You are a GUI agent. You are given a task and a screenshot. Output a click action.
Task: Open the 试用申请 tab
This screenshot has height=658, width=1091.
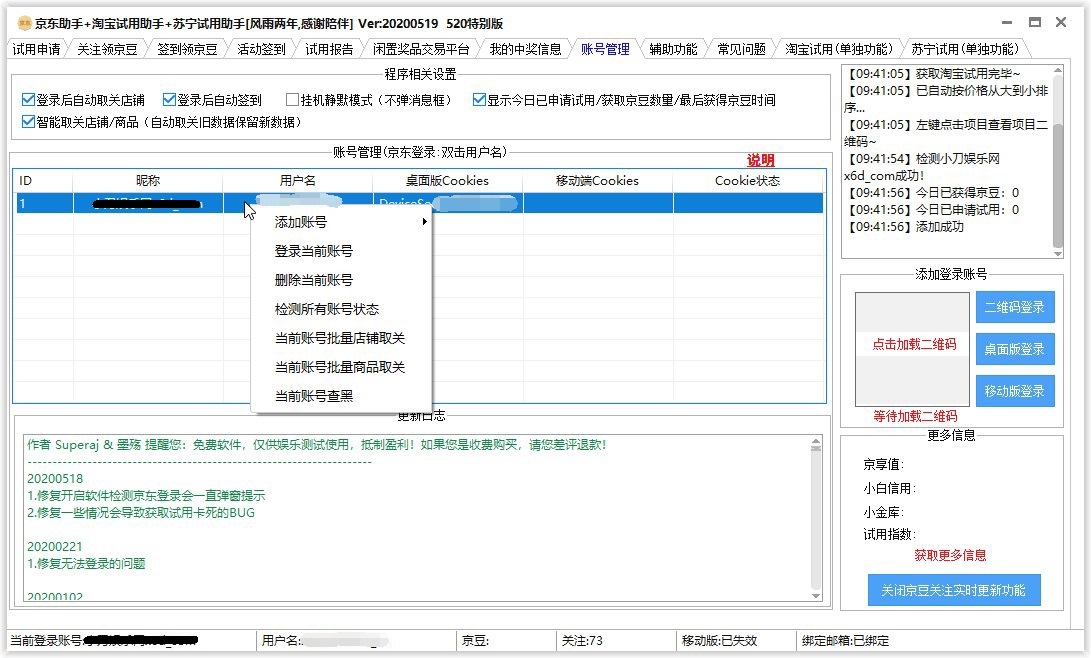(x=36, y=49)
